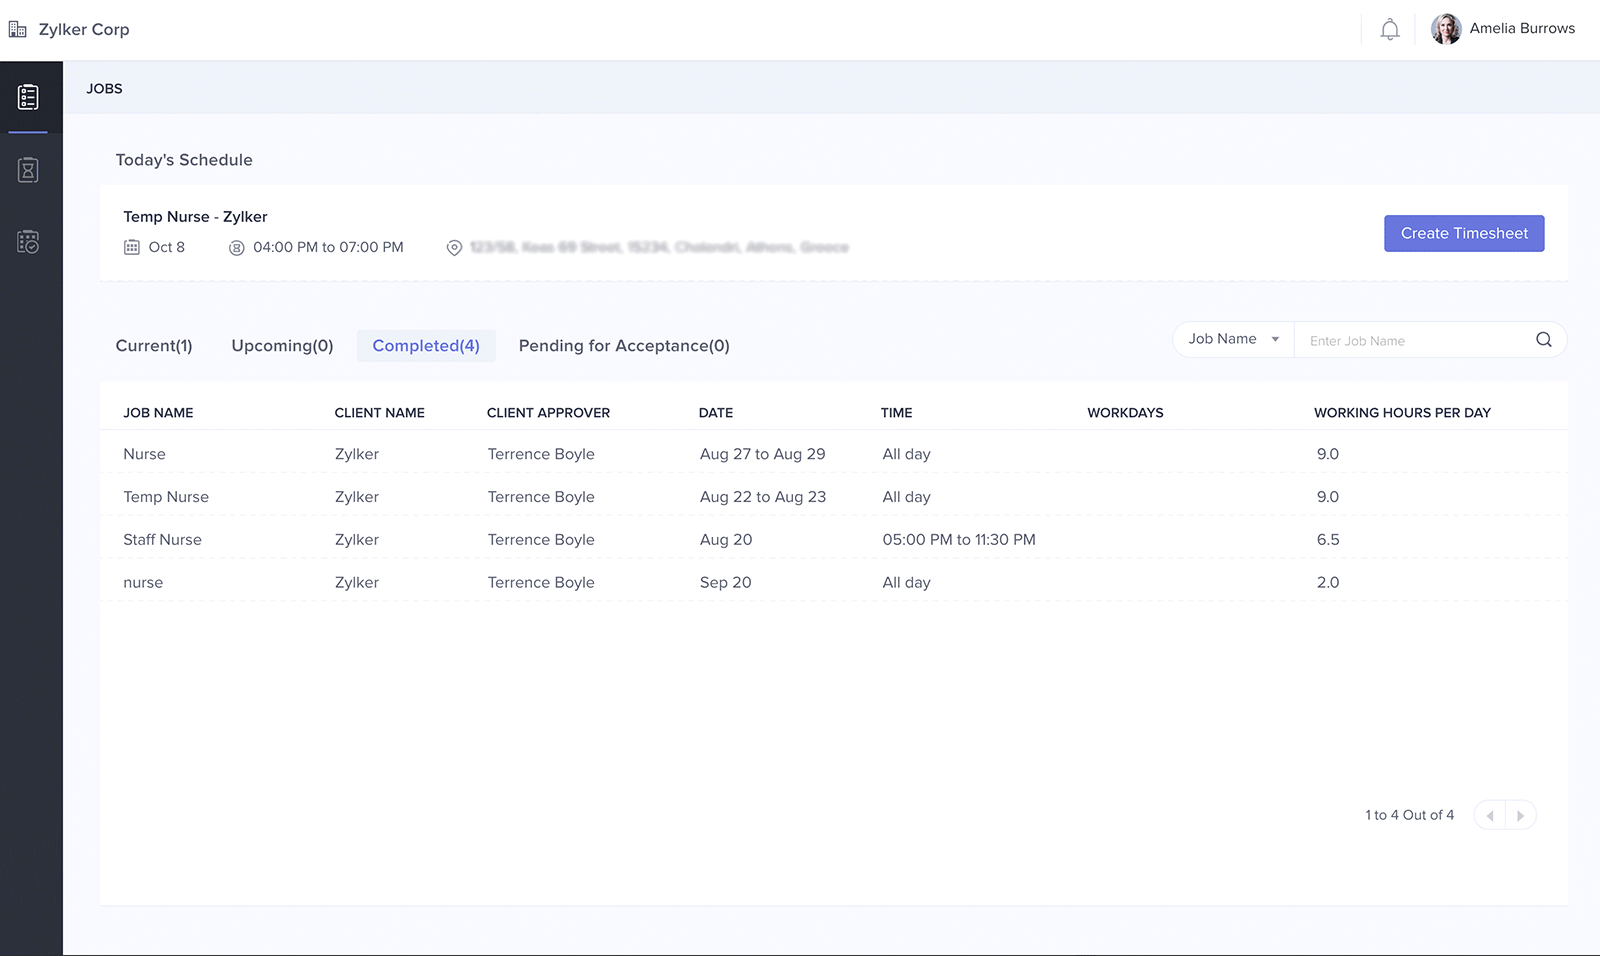Viewport: 1600px width, 956px height.
Task: Go to next page arrow
Action: (1520, 816)
